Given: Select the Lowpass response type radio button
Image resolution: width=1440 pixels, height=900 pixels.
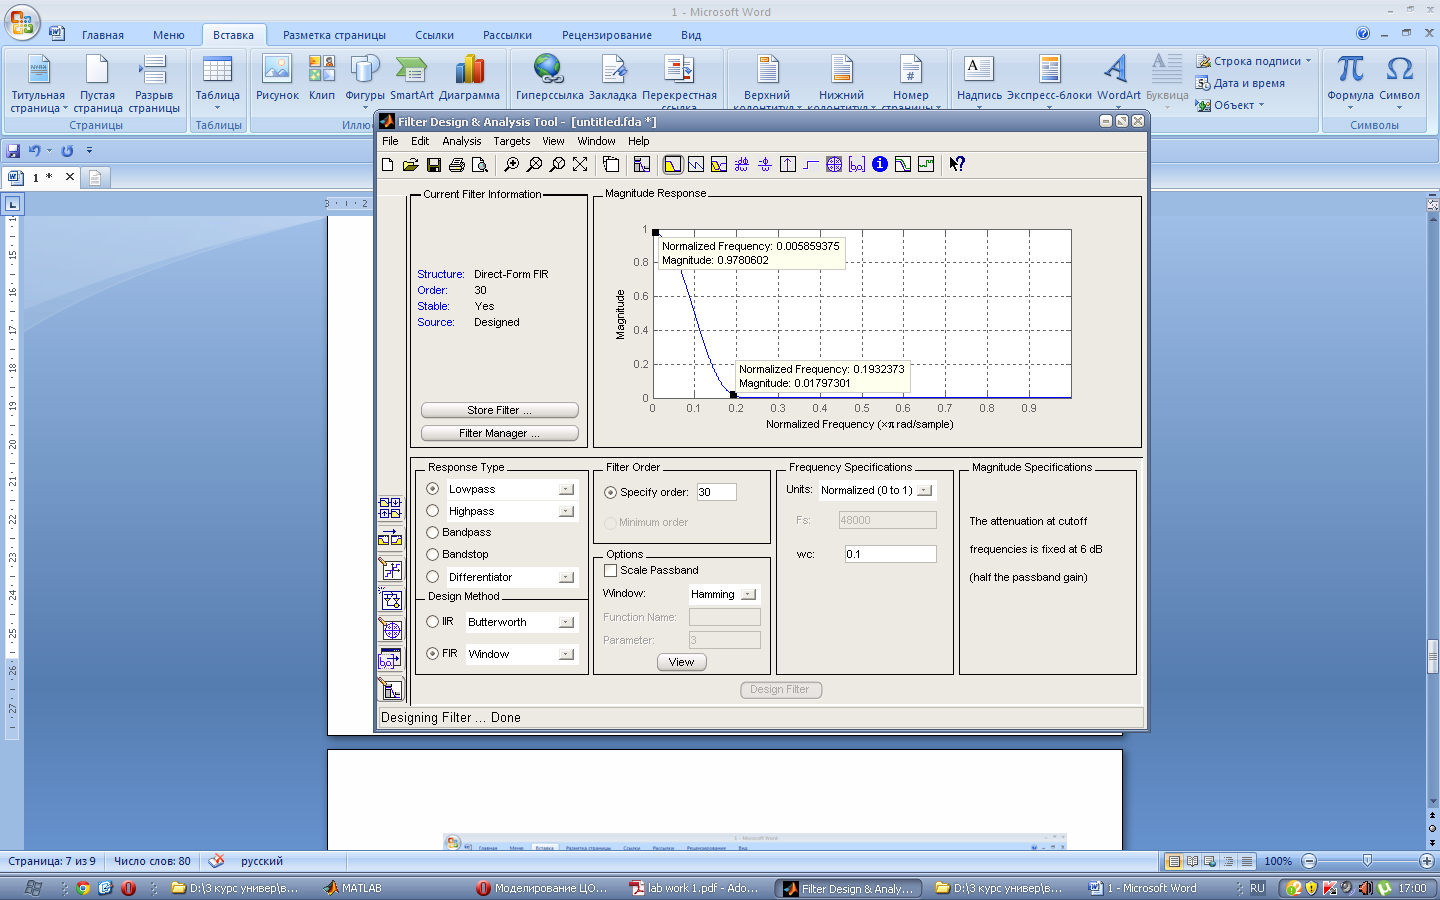Looking at the screenshot, I should (x=433, y=489).
